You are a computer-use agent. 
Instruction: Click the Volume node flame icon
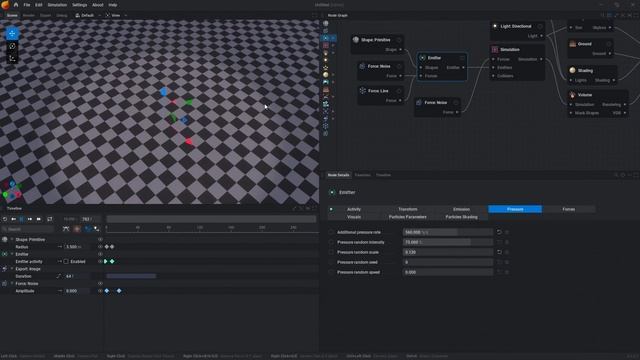572,95
